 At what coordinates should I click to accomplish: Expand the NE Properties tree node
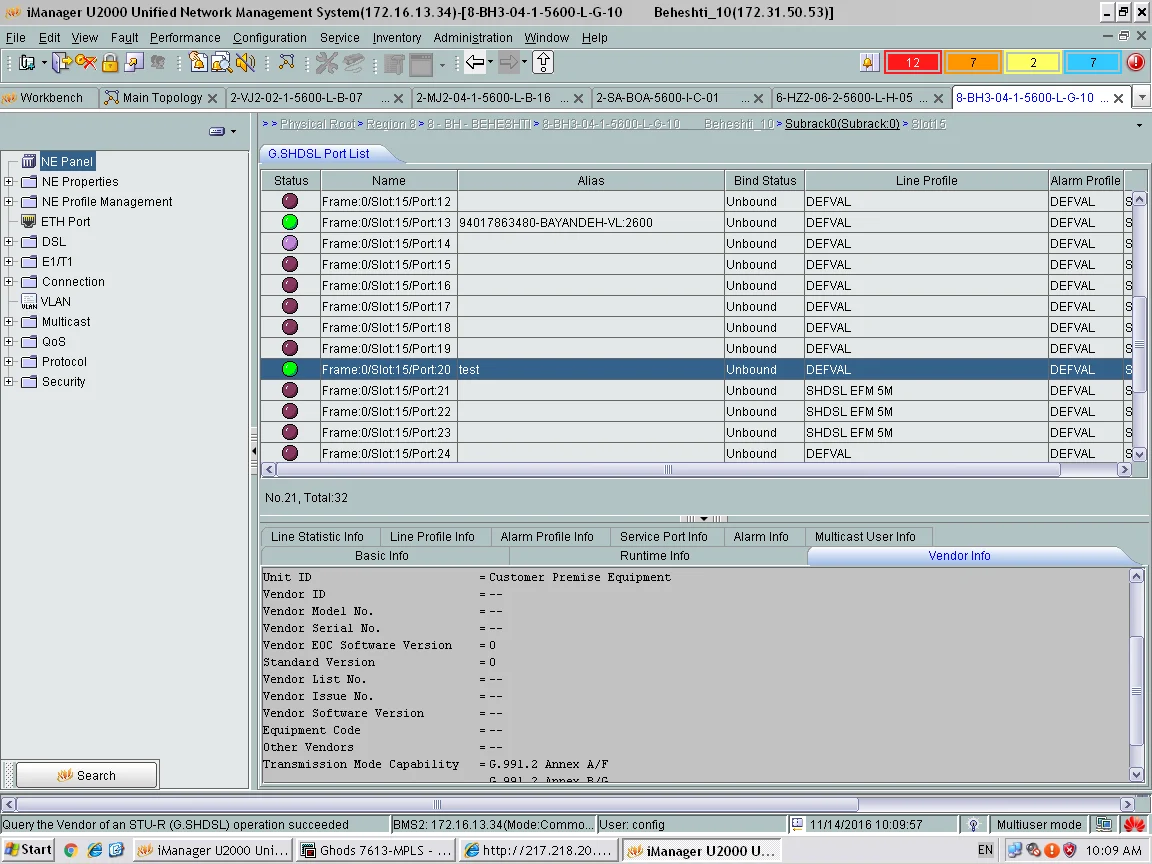pos(9,182)
